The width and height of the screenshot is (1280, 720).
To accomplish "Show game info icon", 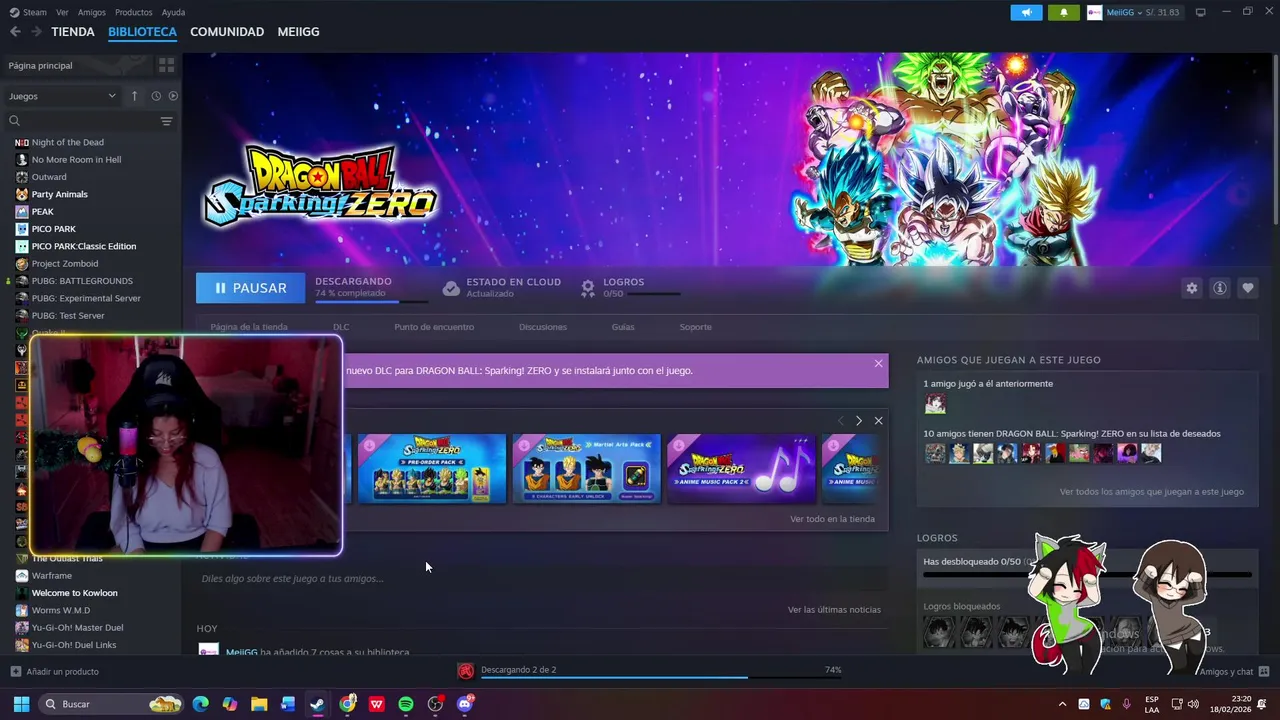I will point(1219,288).
